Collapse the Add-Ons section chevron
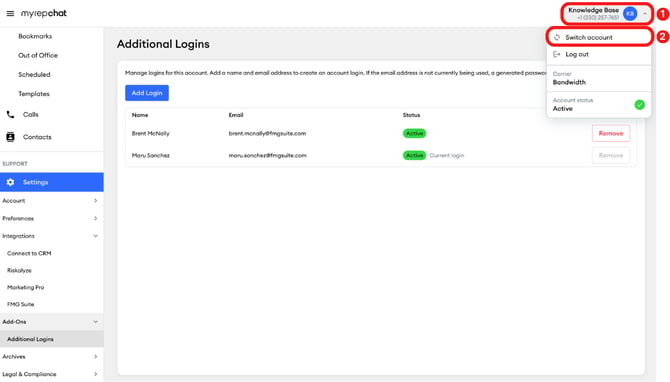This screenshot has width=670, height=382. pyautogui.click(x=95, y=322)
